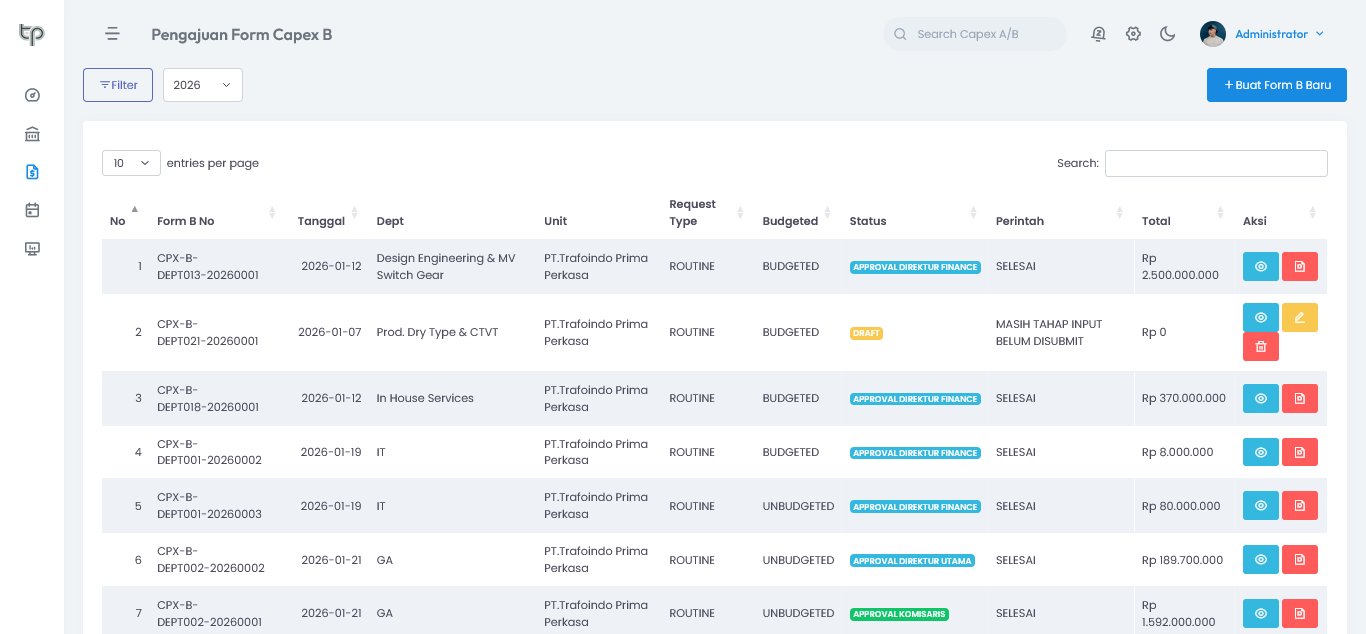This screenshot has width=1366, height=634.
Task: Expand the 2026 year dropdown
Action: 202,85
